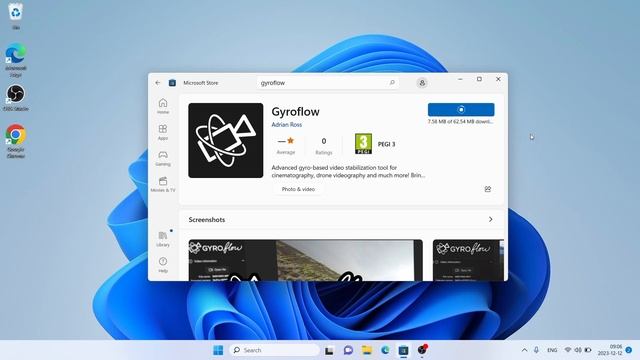This screenshot has height=360, width=640.
Task: Open Recycle Bin desktop icon
Action: 16,16
